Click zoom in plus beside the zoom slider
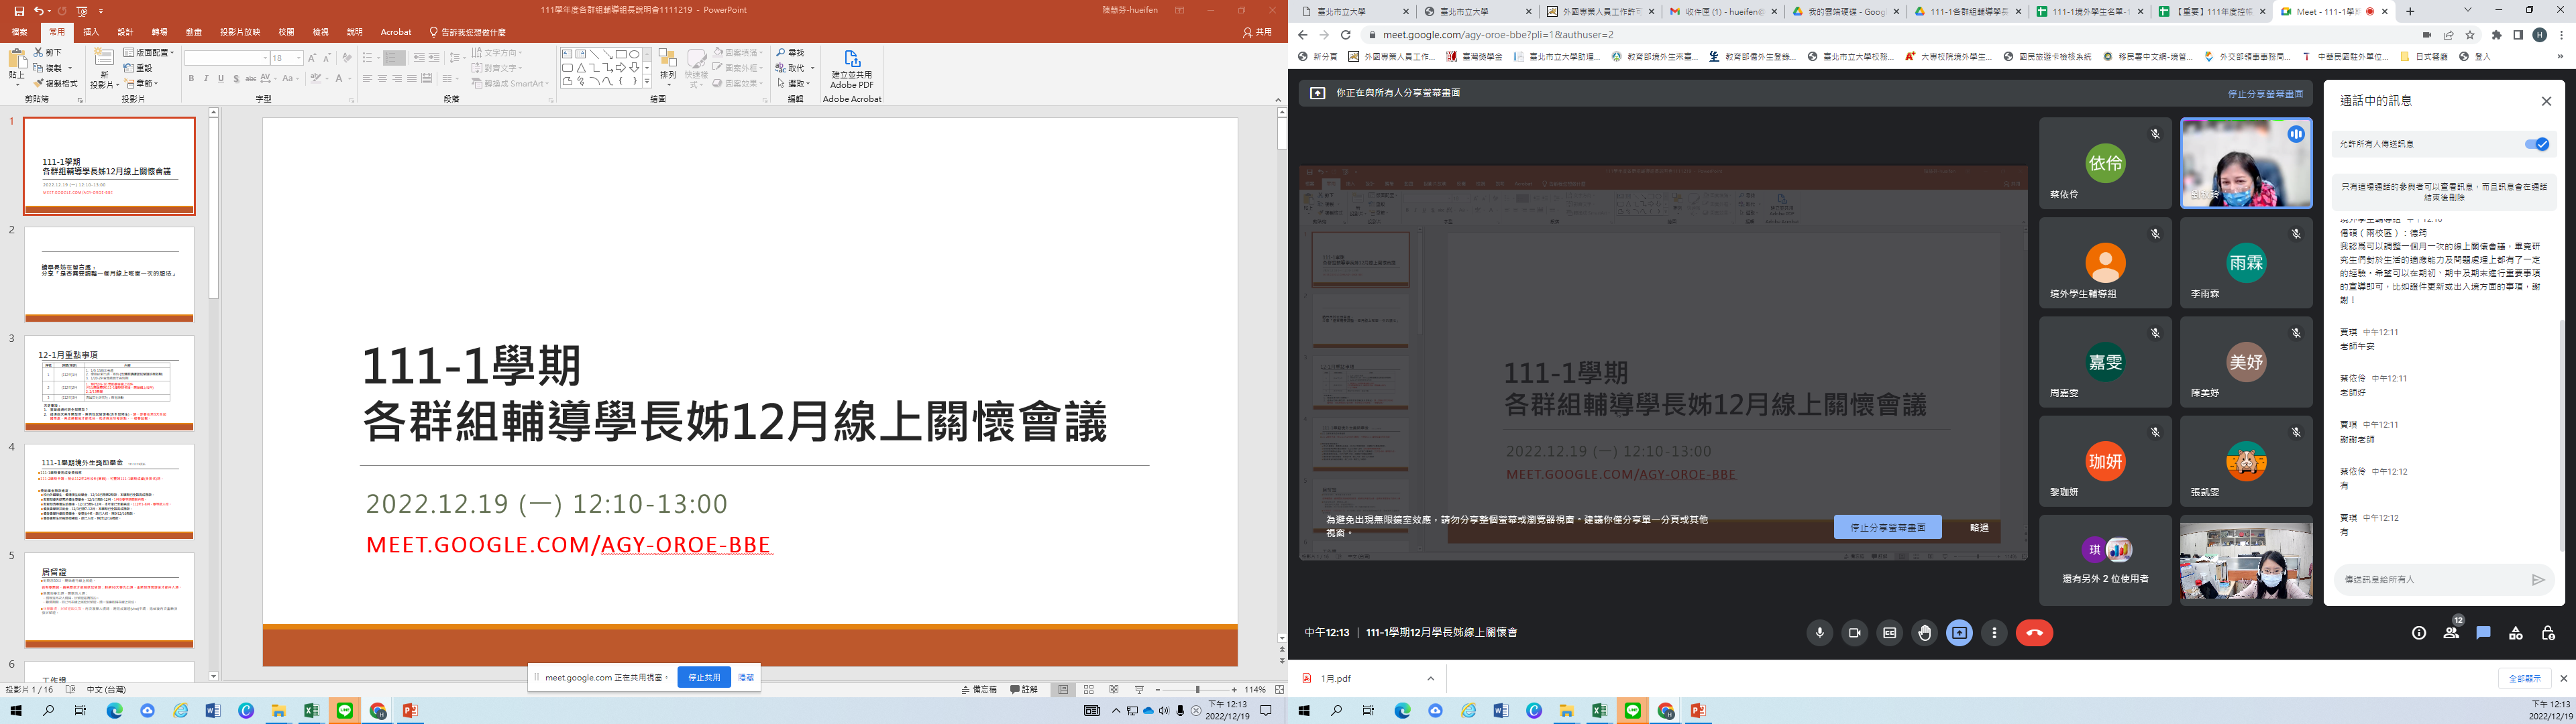 click(1234, 690)
